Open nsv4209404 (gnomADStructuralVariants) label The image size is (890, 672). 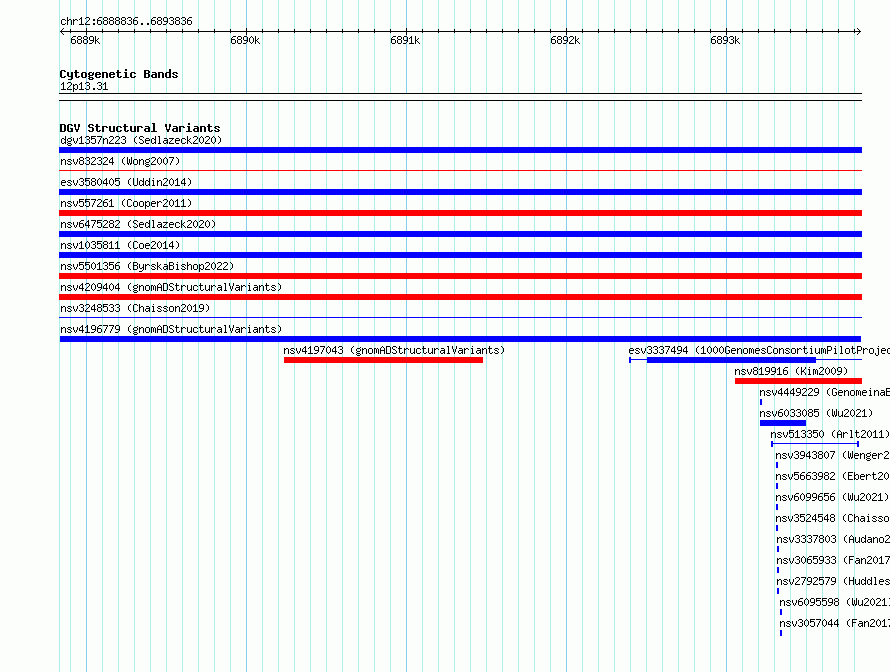[x=171, y=287]
